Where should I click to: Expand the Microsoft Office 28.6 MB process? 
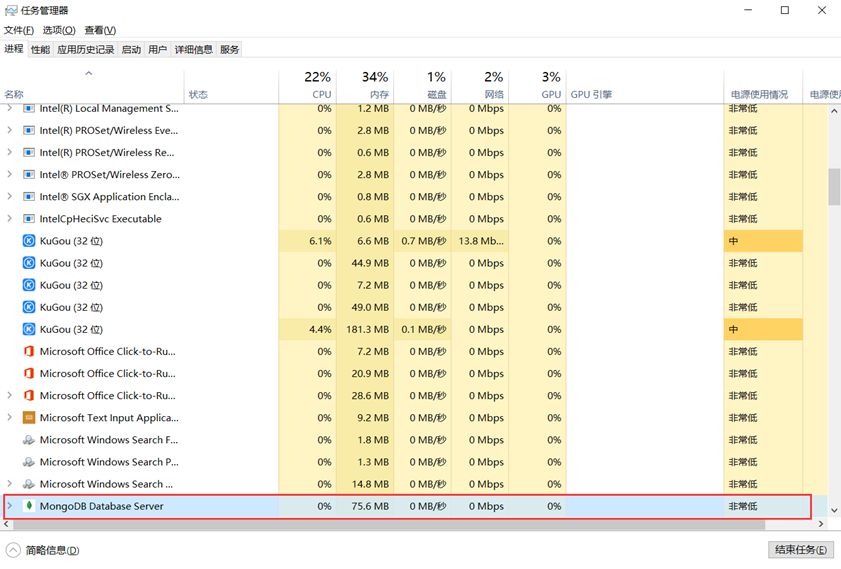point(9,395)
